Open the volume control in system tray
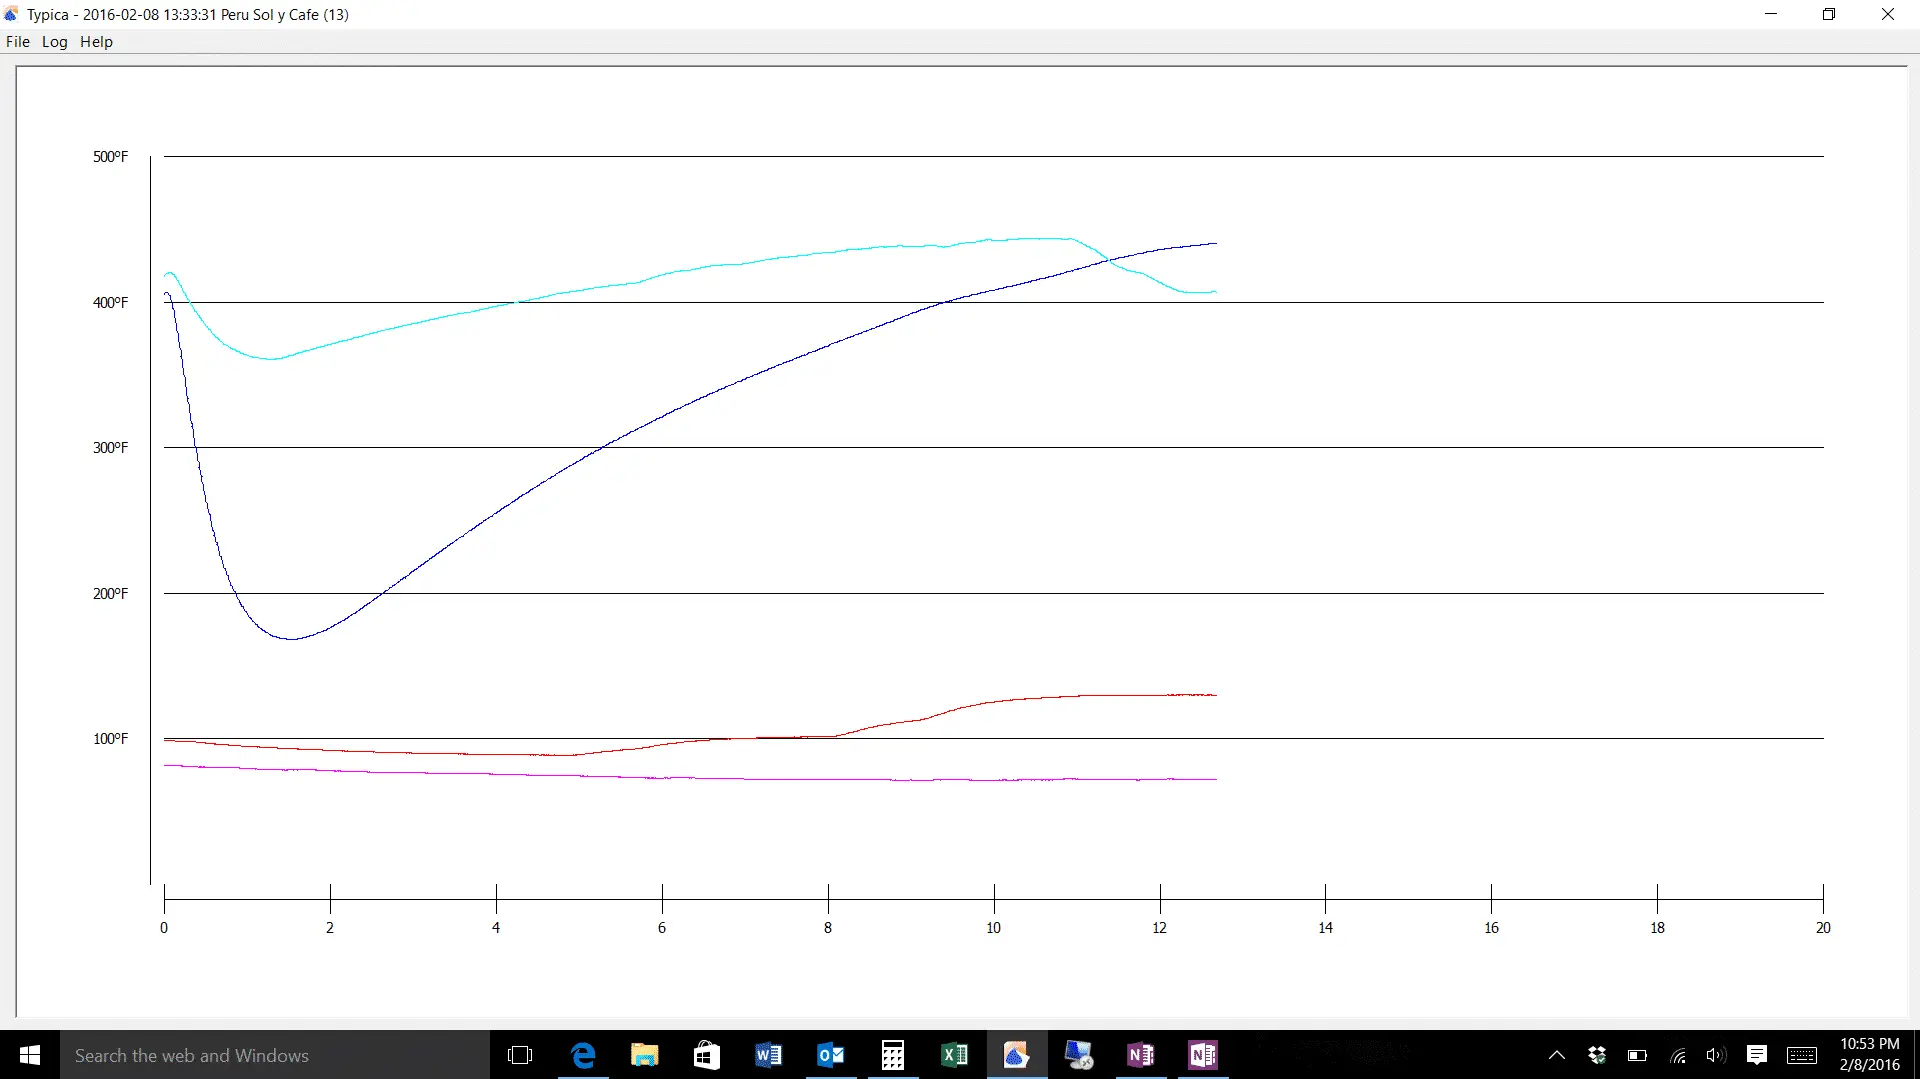Screen dimensions: 1920x1079 click(1716, 1055)
